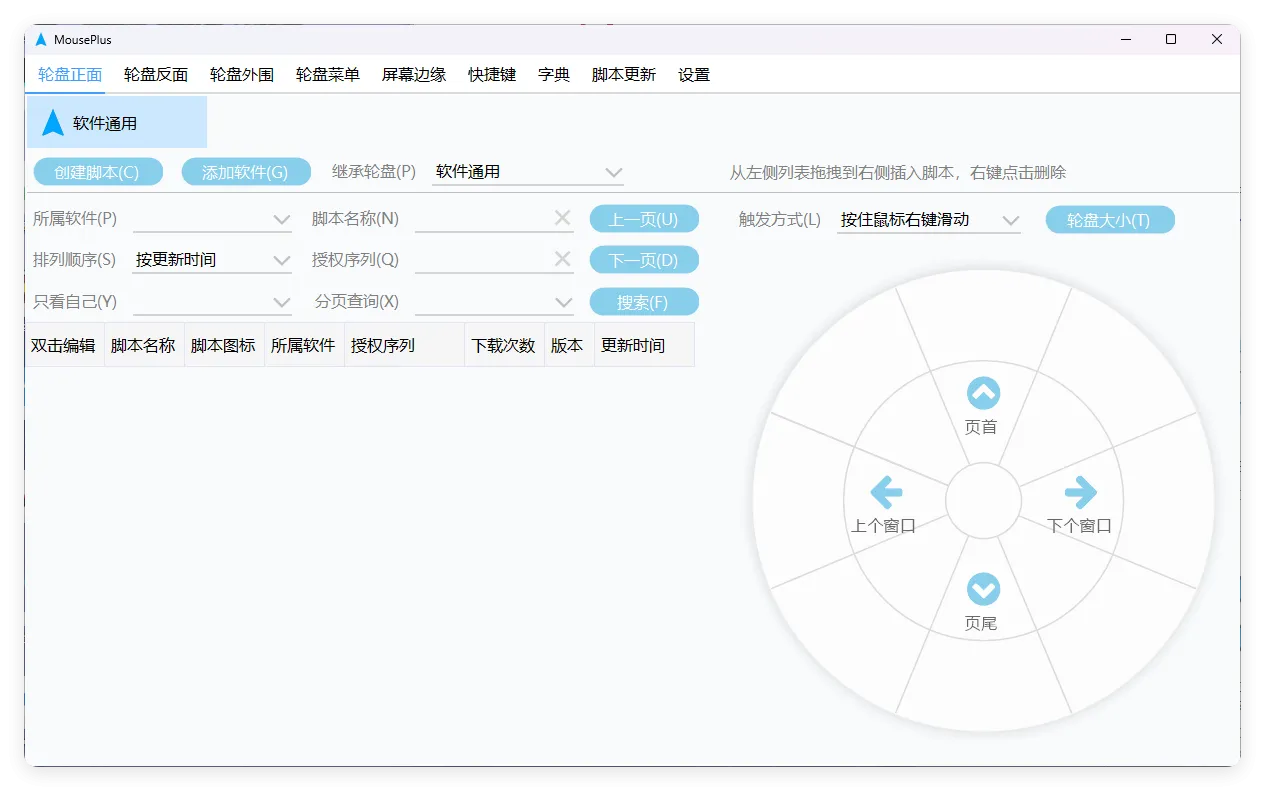Click the 创建脚本 button
This screenshot has height=791, width=1265.
[97, 171]
